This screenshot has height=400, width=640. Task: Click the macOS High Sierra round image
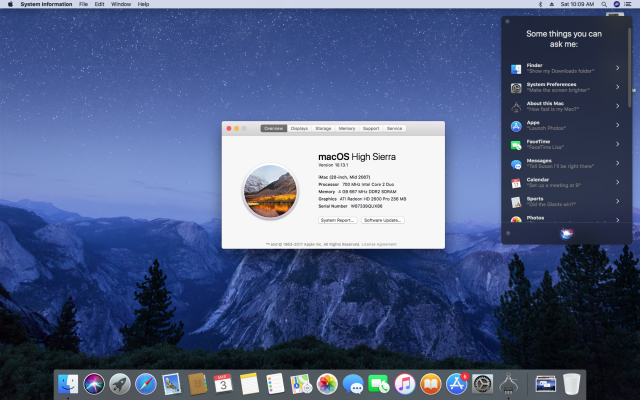[270, 191]
